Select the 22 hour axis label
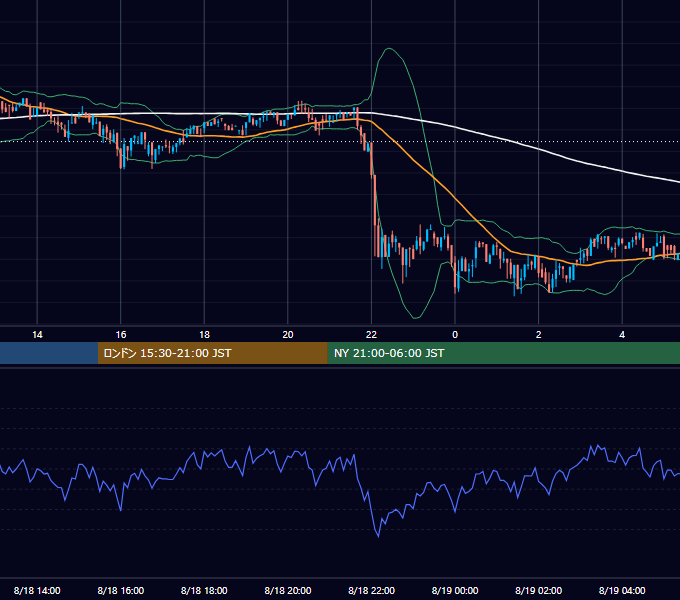 coord(371,335)
